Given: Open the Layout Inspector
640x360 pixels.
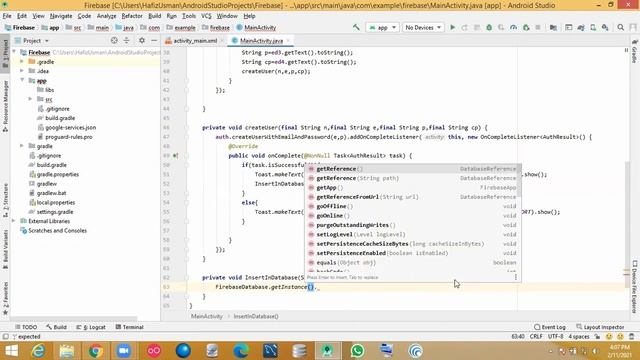Looking at the screenshot, I should [600, 327].
